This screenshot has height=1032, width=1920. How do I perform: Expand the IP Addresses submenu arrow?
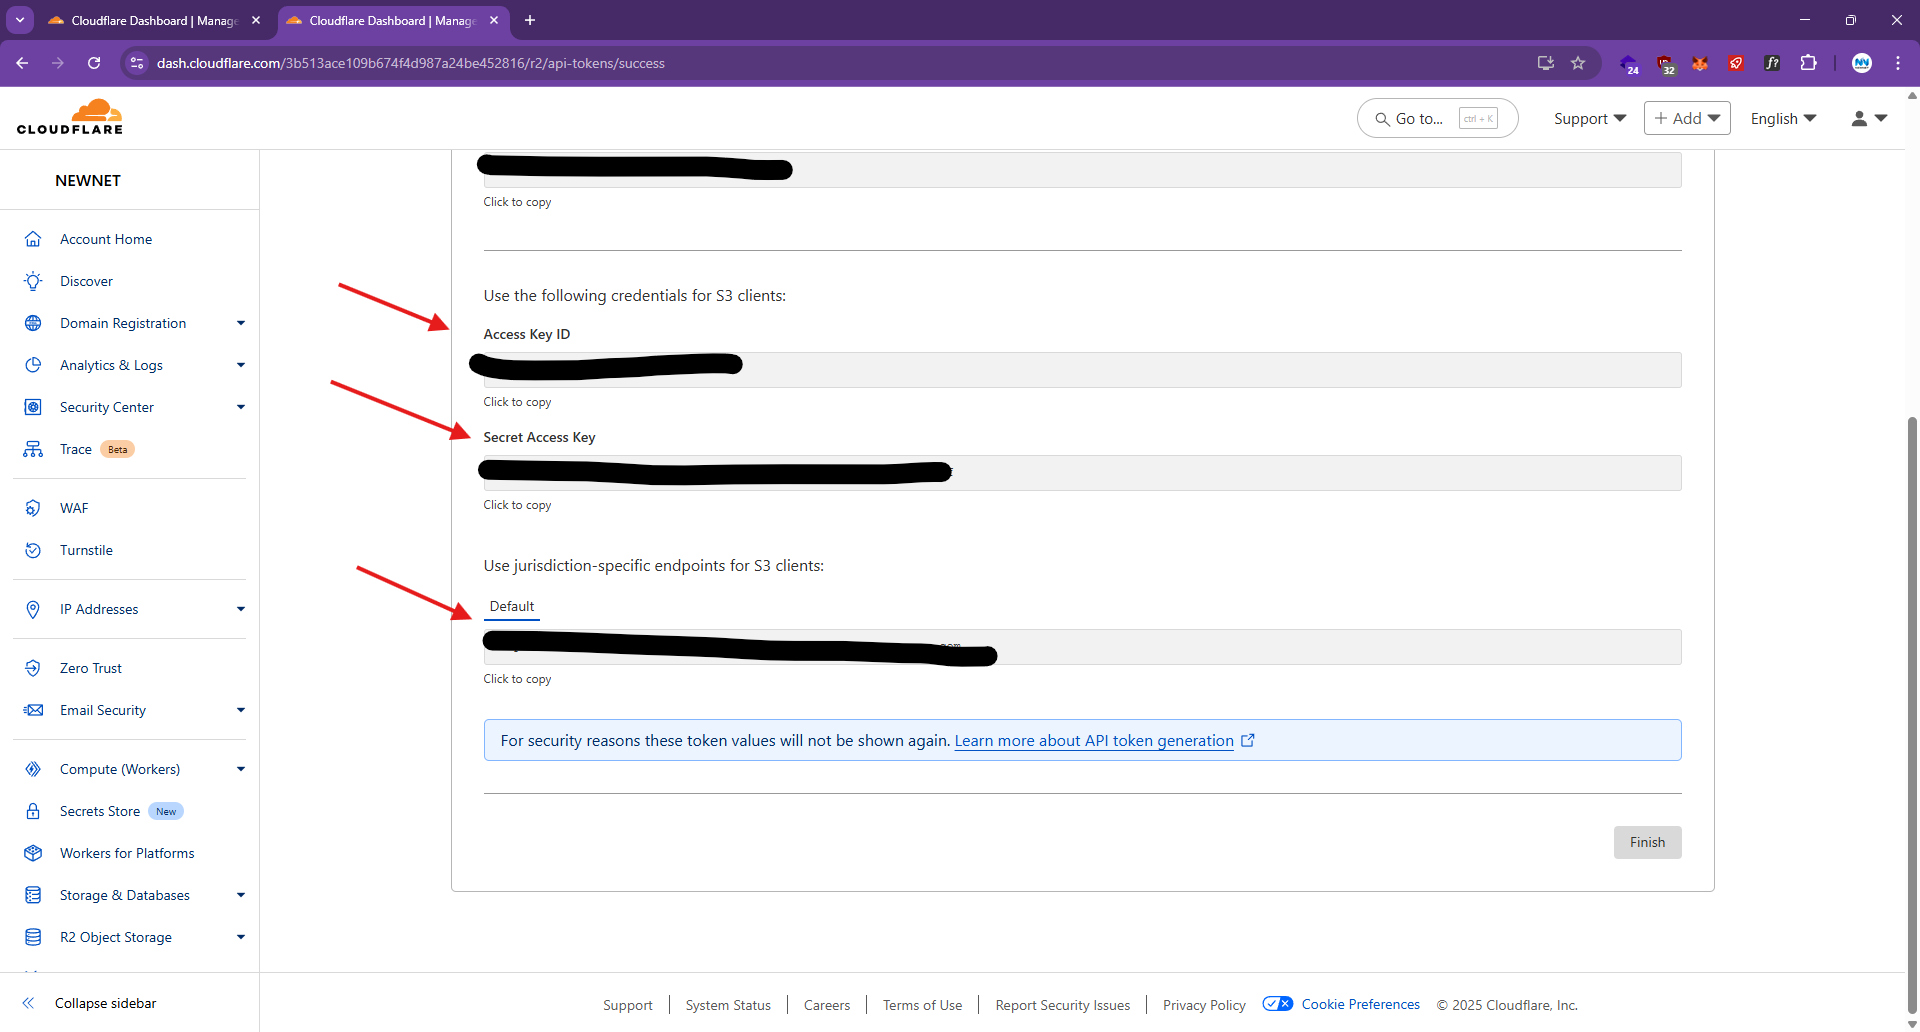click(241, 609)
